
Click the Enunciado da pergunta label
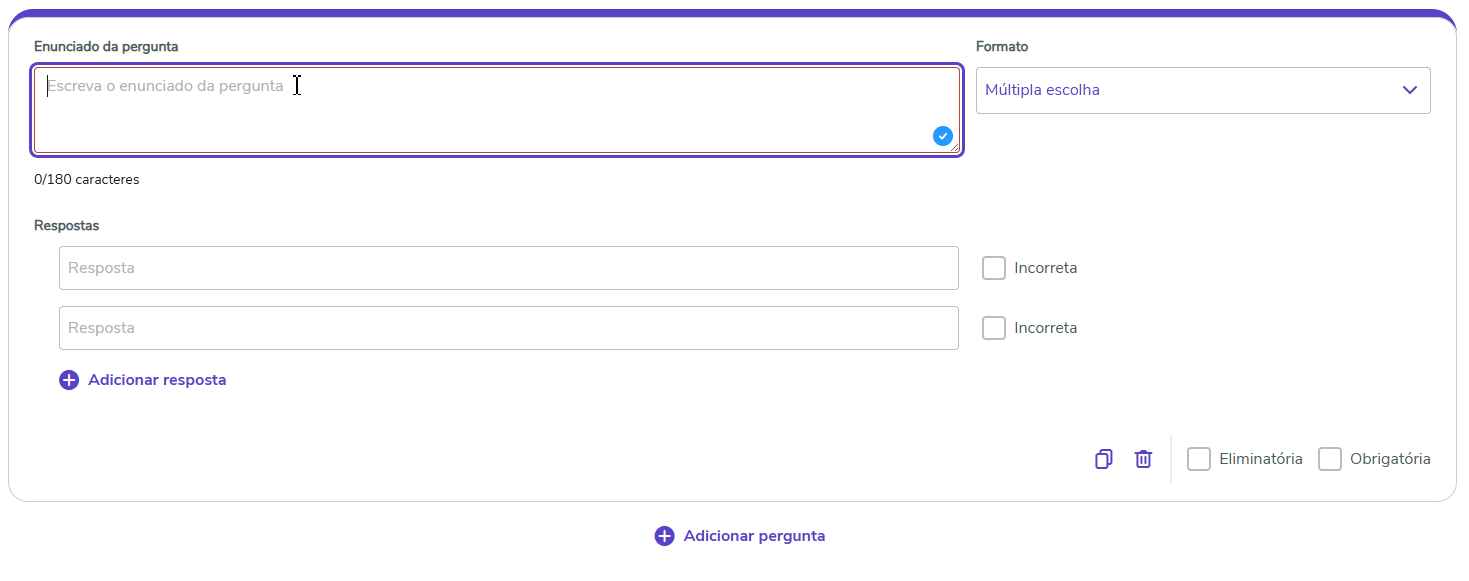106,46
